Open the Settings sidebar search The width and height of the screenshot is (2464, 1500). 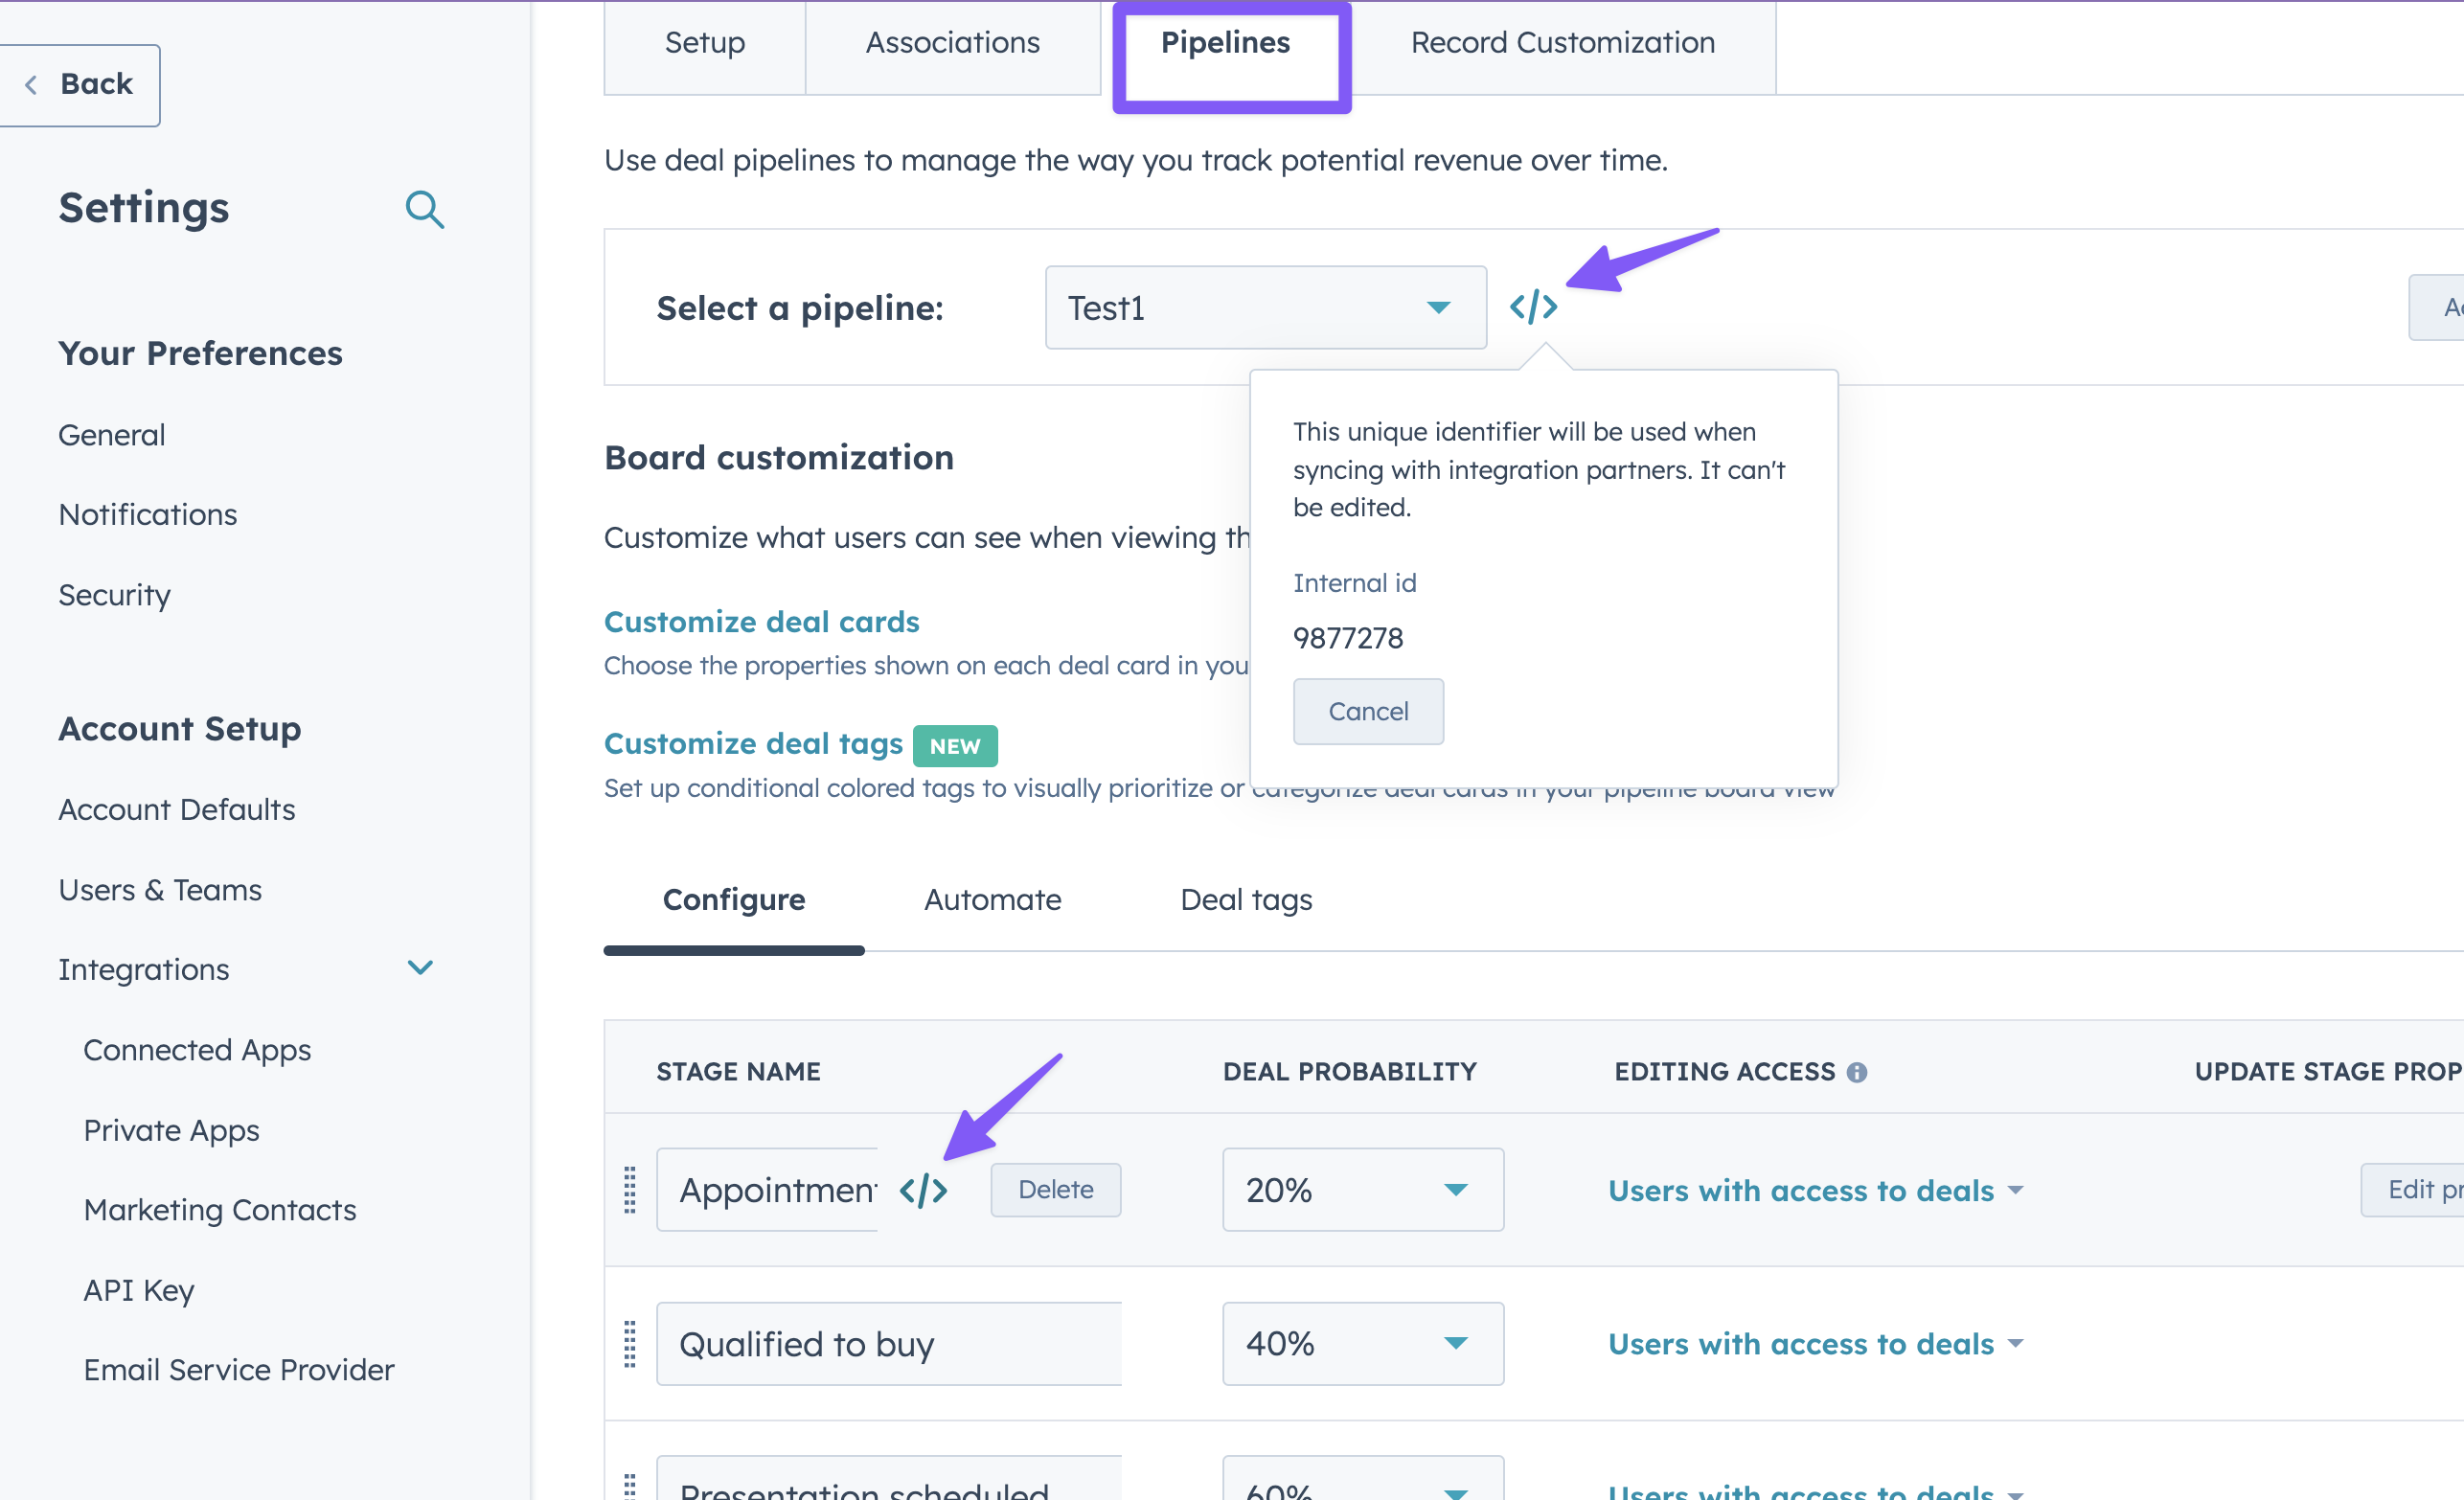pos(425,209)
